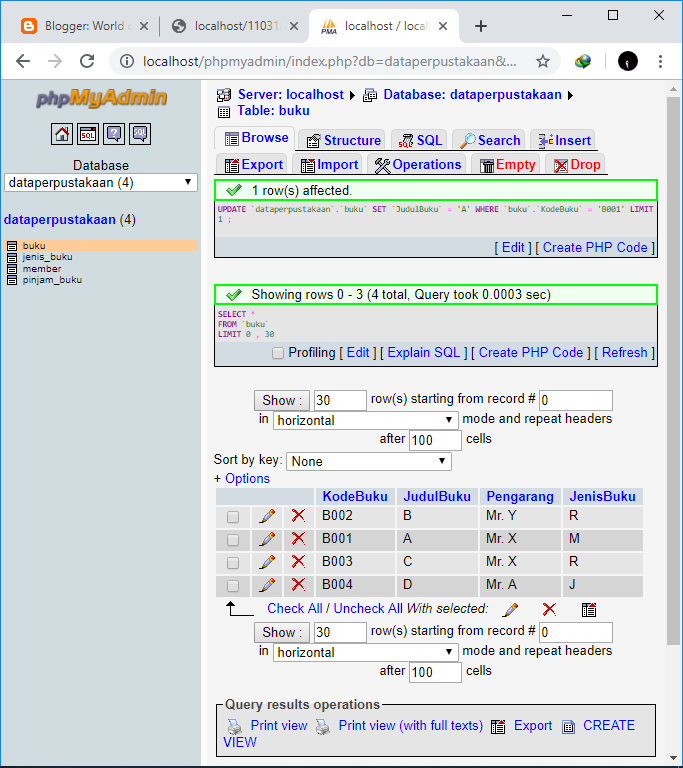The image size is (683, 768).
Task: Click Edit link under UPDATE query
Action: pyautogui.click(x=513, y=247)
